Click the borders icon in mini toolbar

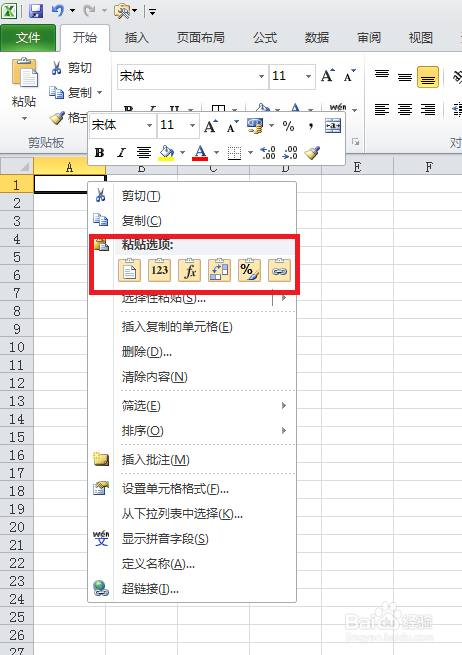click(x=234, y=153)
